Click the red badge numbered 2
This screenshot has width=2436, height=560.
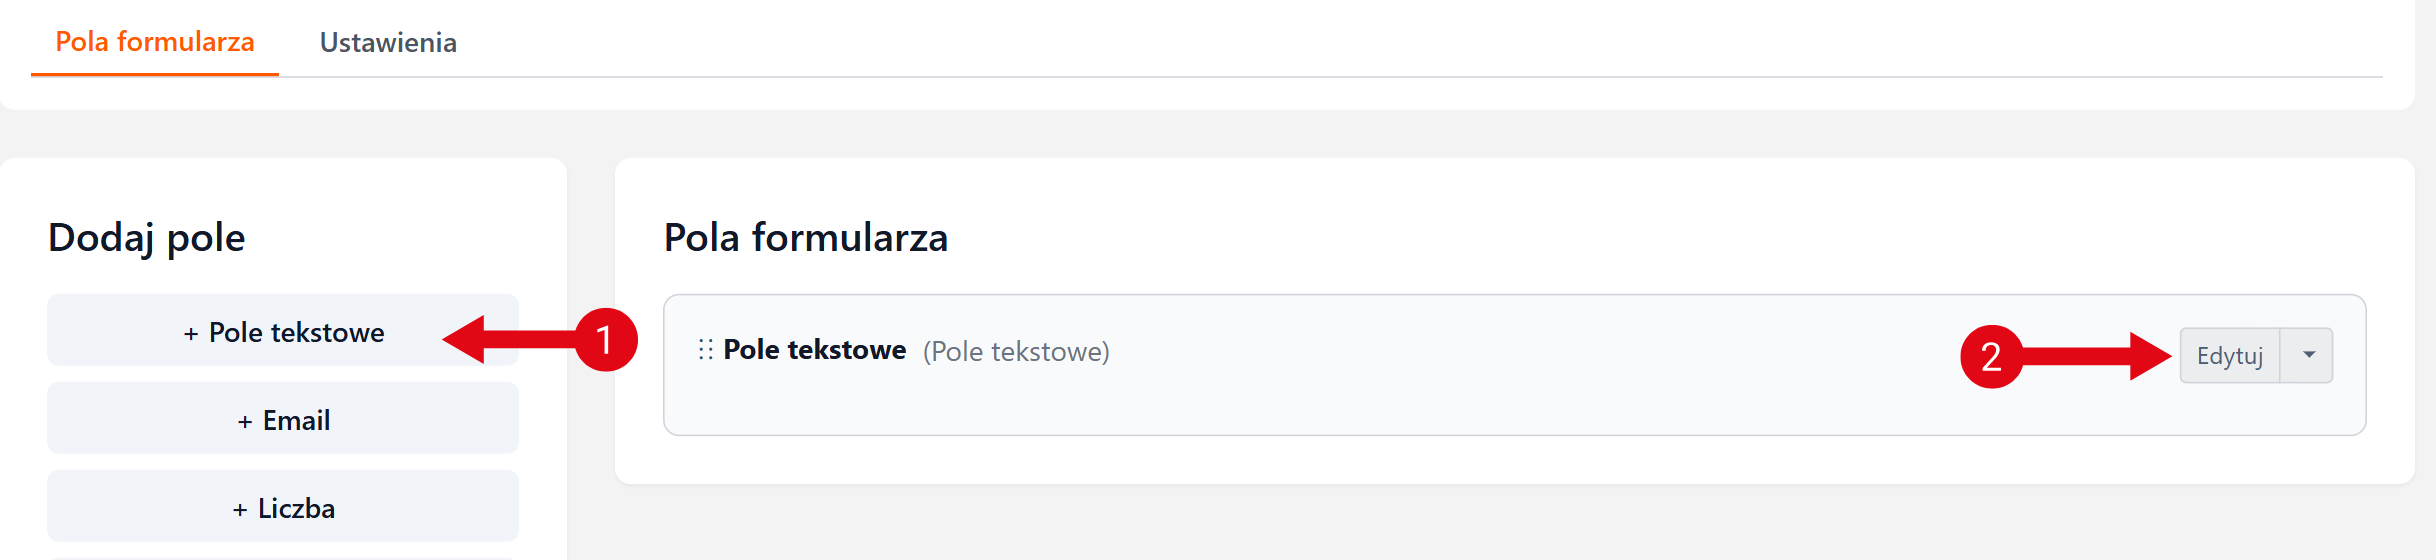(1991, 356)
